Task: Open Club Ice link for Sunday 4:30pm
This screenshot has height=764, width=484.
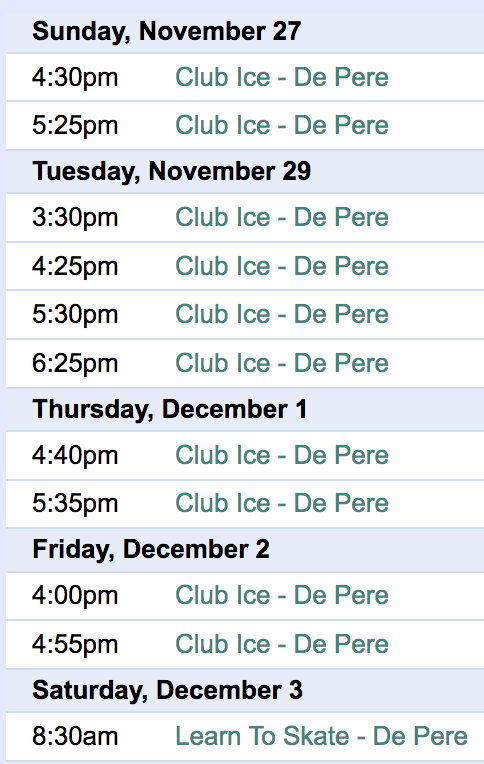Action: 282,77
